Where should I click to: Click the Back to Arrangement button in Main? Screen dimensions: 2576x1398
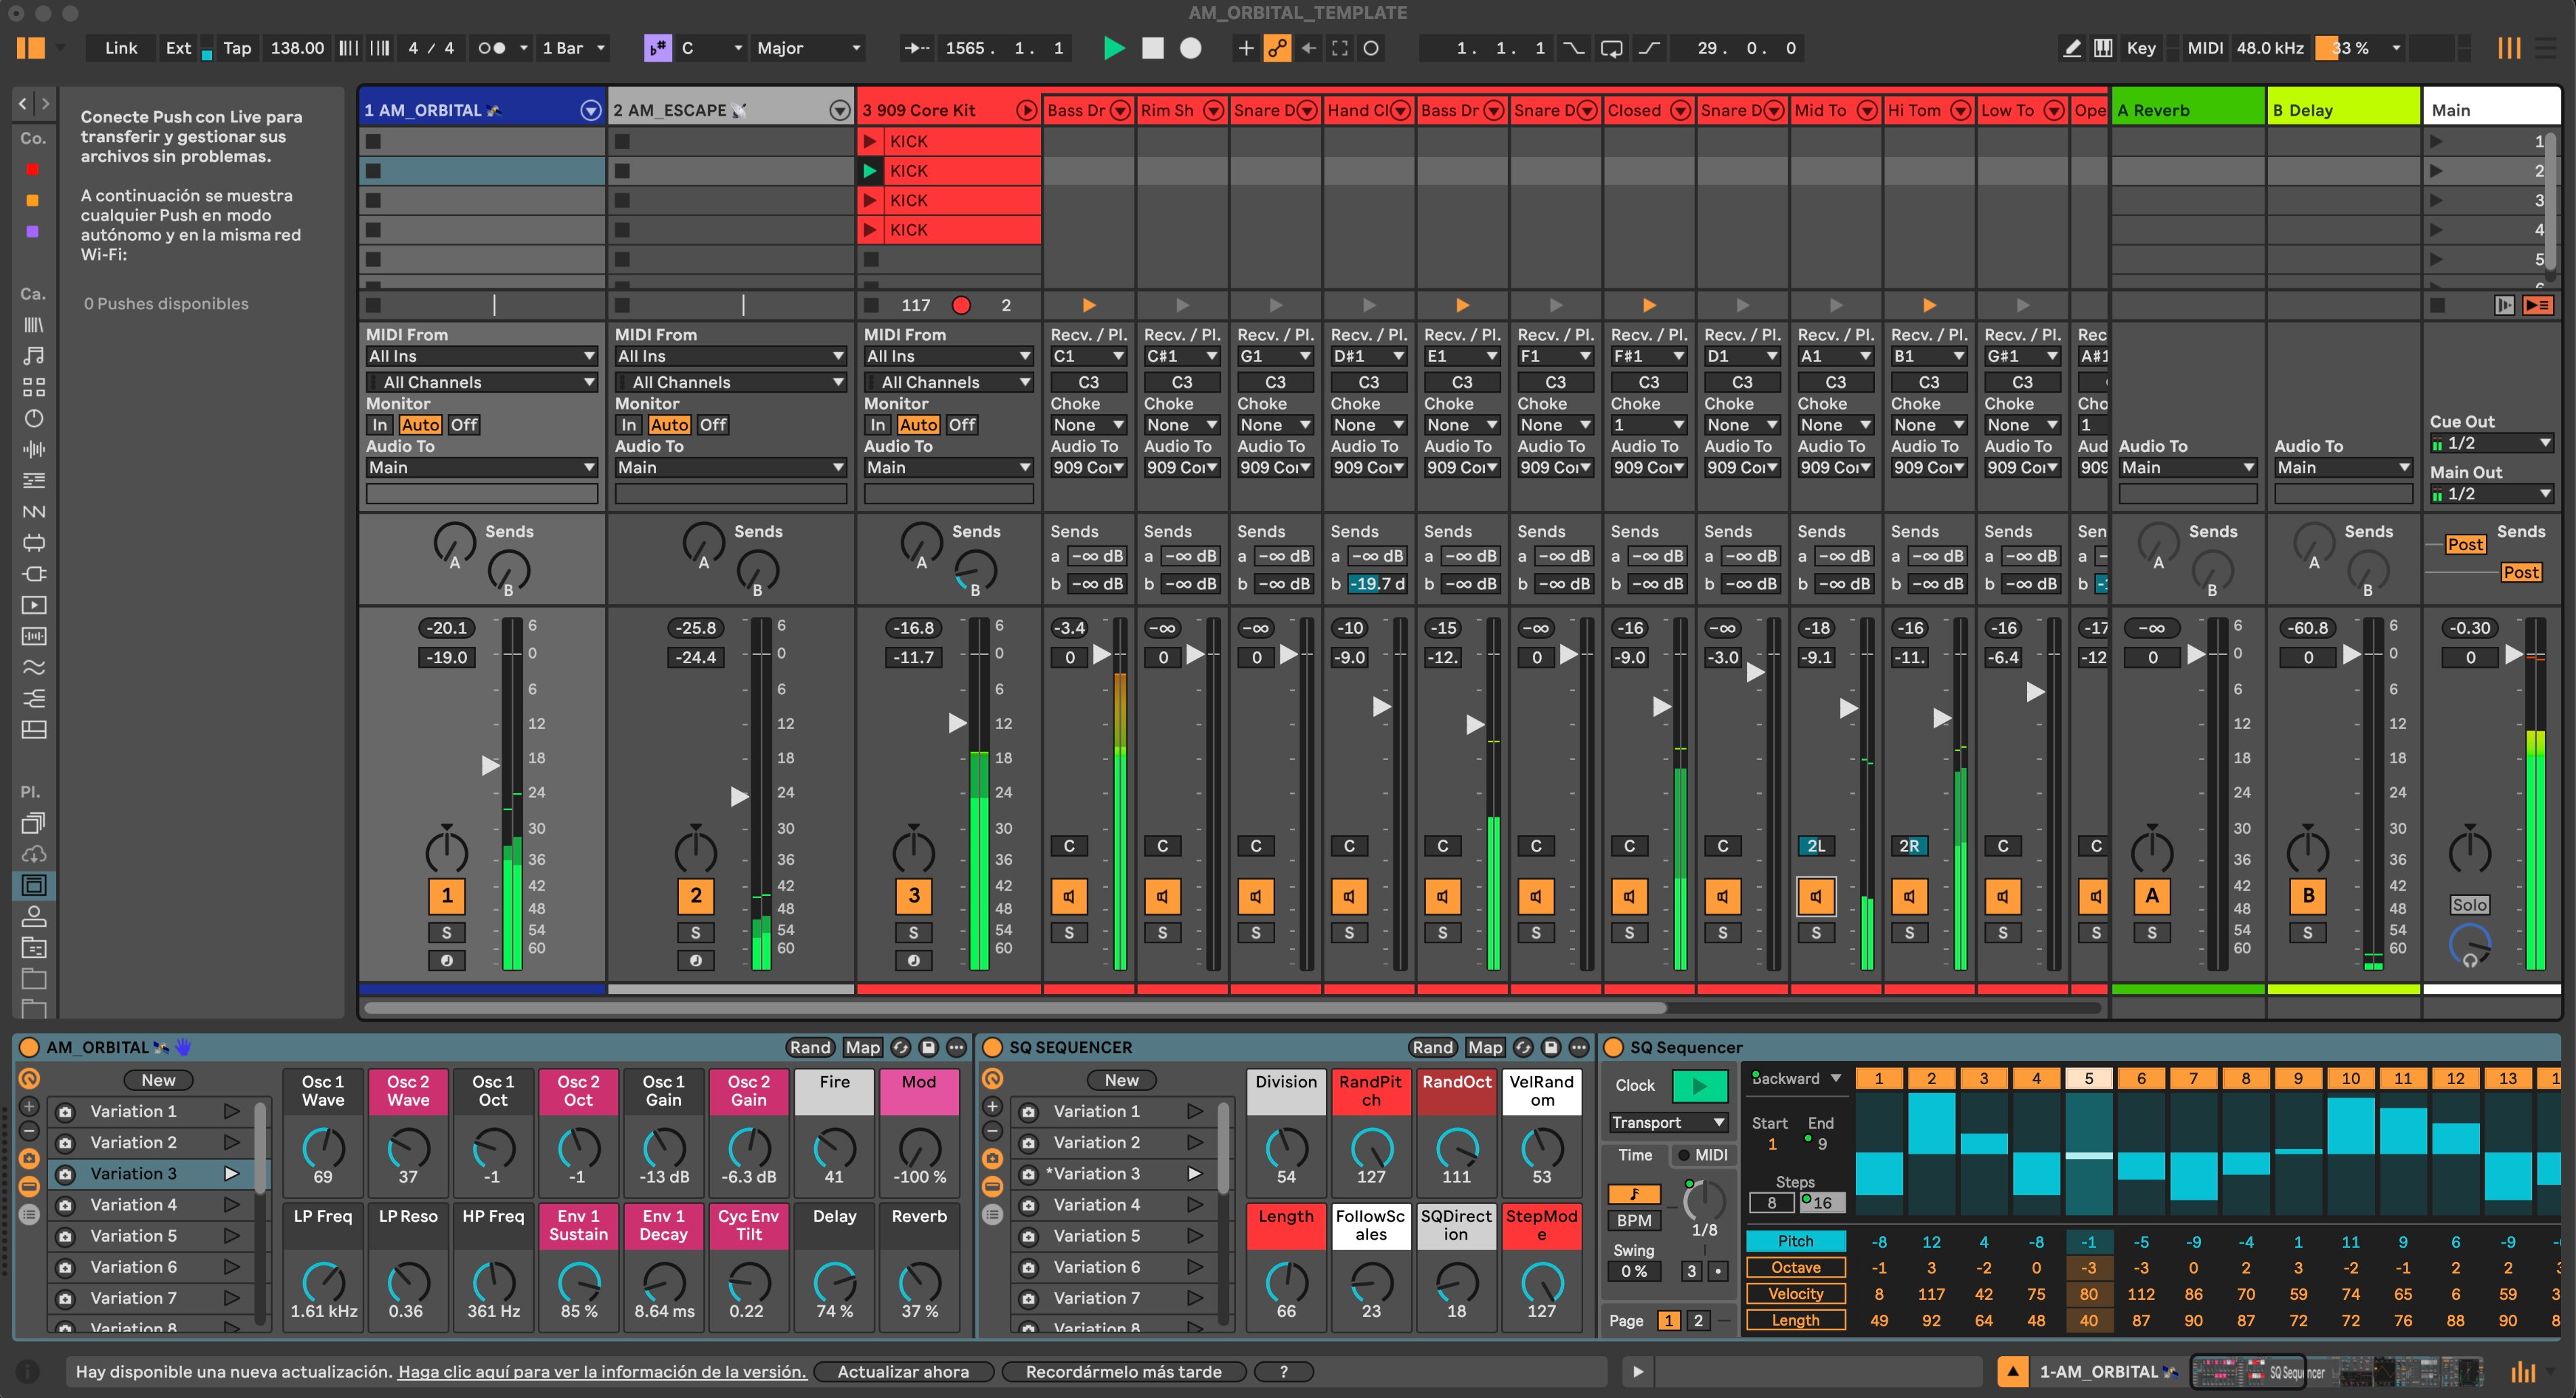pos(2538,305)
